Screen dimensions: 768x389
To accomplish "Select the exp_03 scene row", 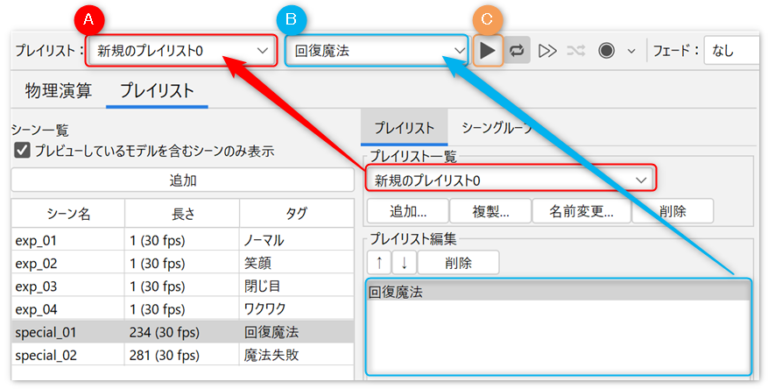I will click(182, 286).
